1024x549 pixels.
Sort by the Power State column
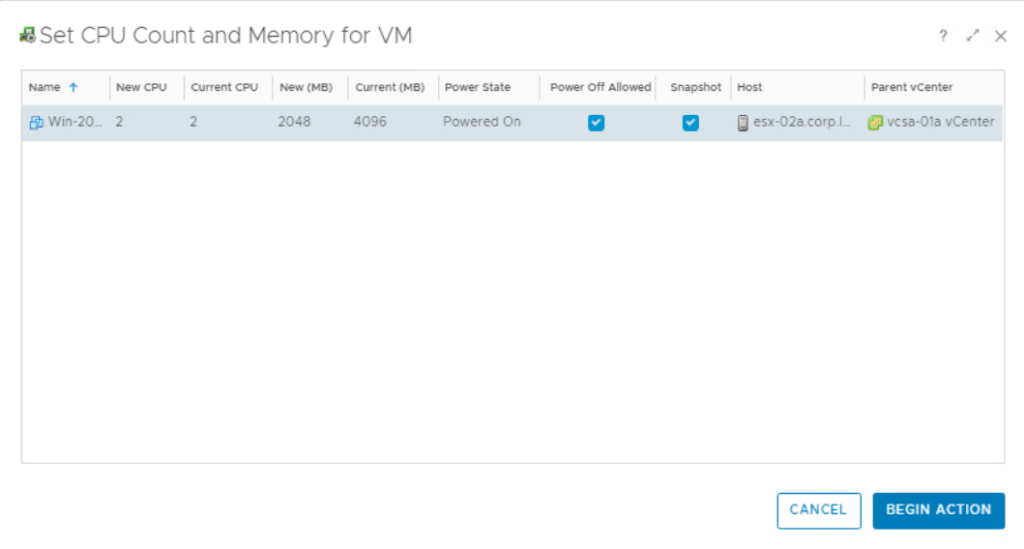point(477,88)
